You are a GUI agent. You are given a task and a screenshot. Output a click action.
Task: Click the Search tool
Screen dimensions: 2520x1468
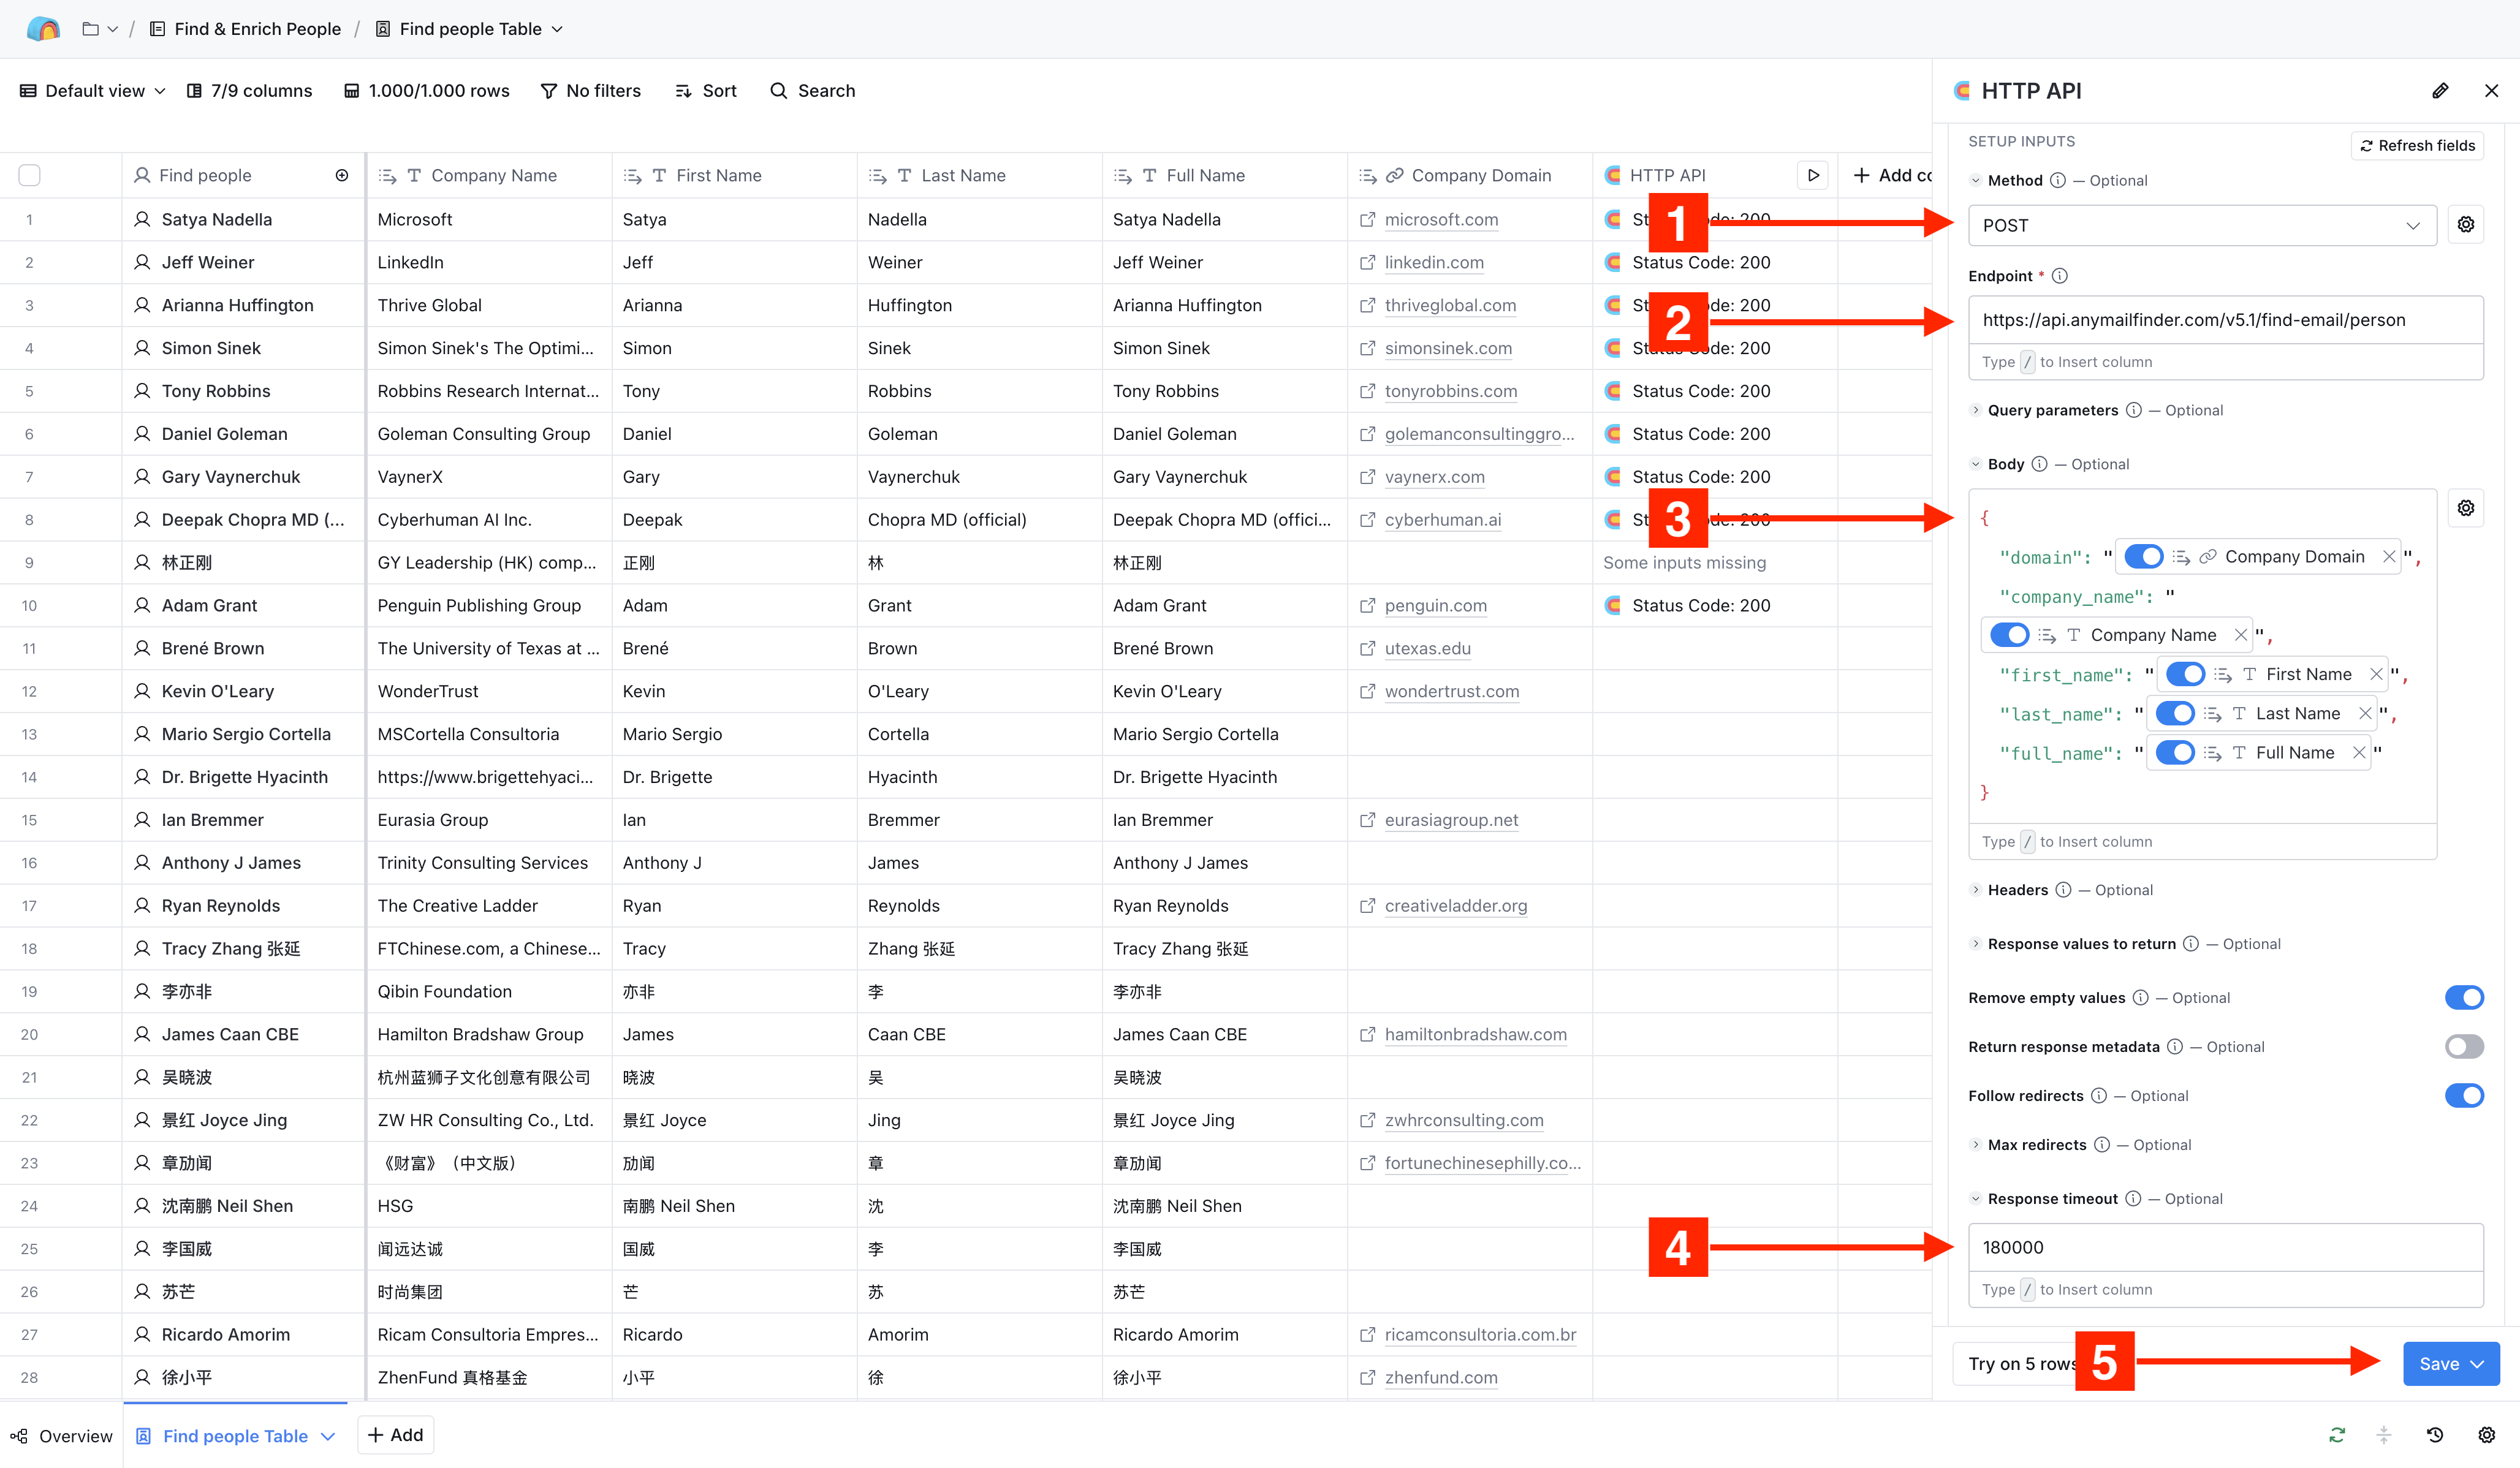813,91
